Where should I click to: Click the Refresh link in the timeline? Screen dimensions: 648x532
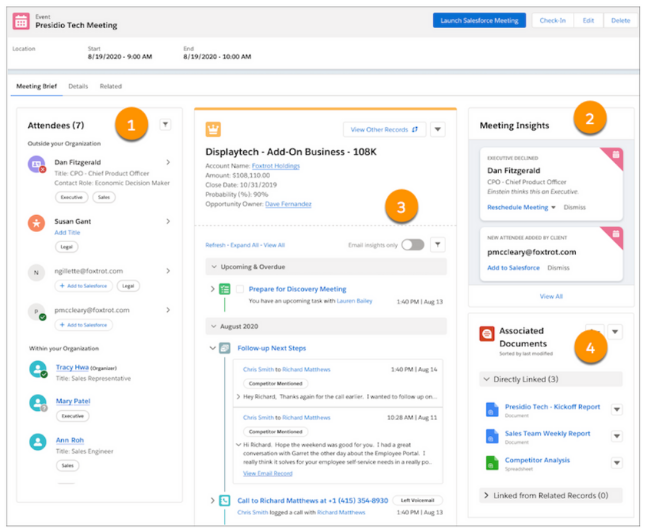click(x=215, y=245)
